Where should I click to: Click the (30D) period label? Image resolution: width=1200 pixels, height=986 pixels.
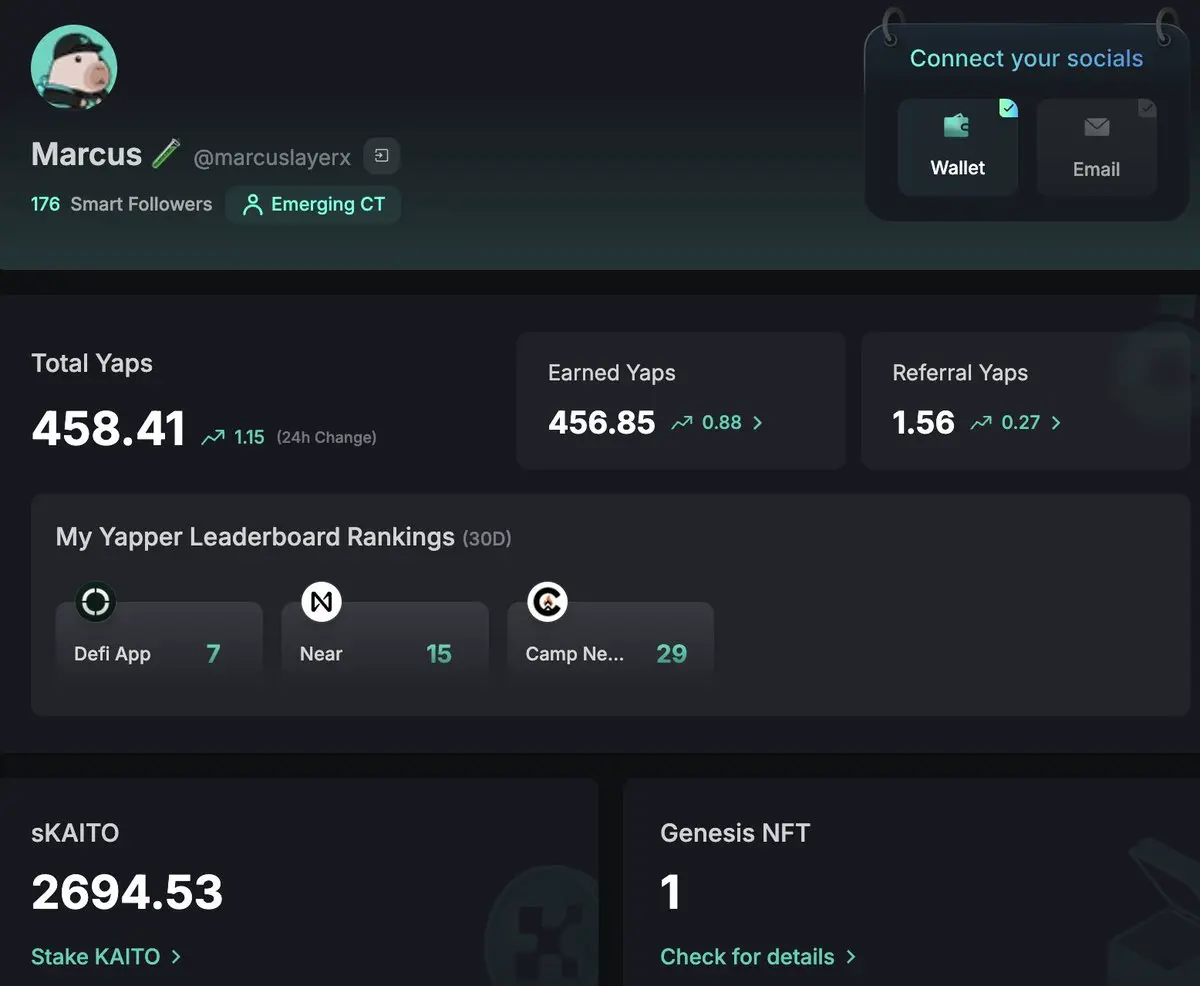tap(487, 539)
